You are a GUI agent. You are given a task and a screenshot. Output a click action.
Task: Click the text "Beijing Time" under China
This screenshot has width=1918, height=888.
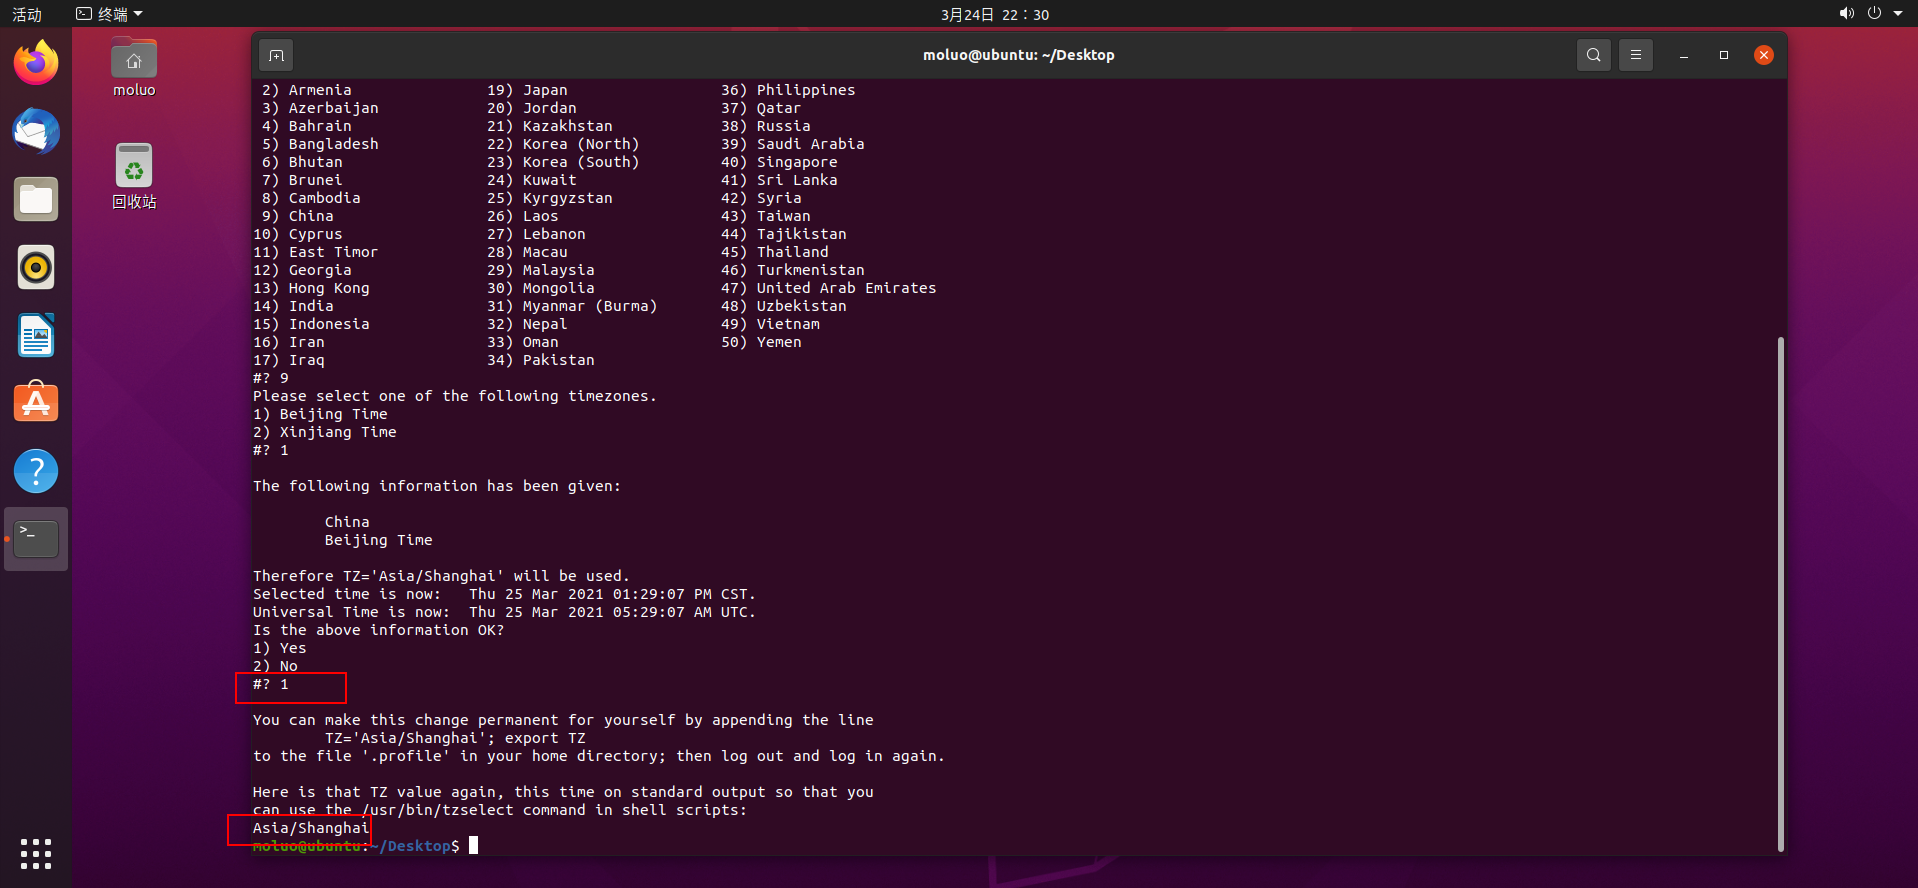(378, 540)
